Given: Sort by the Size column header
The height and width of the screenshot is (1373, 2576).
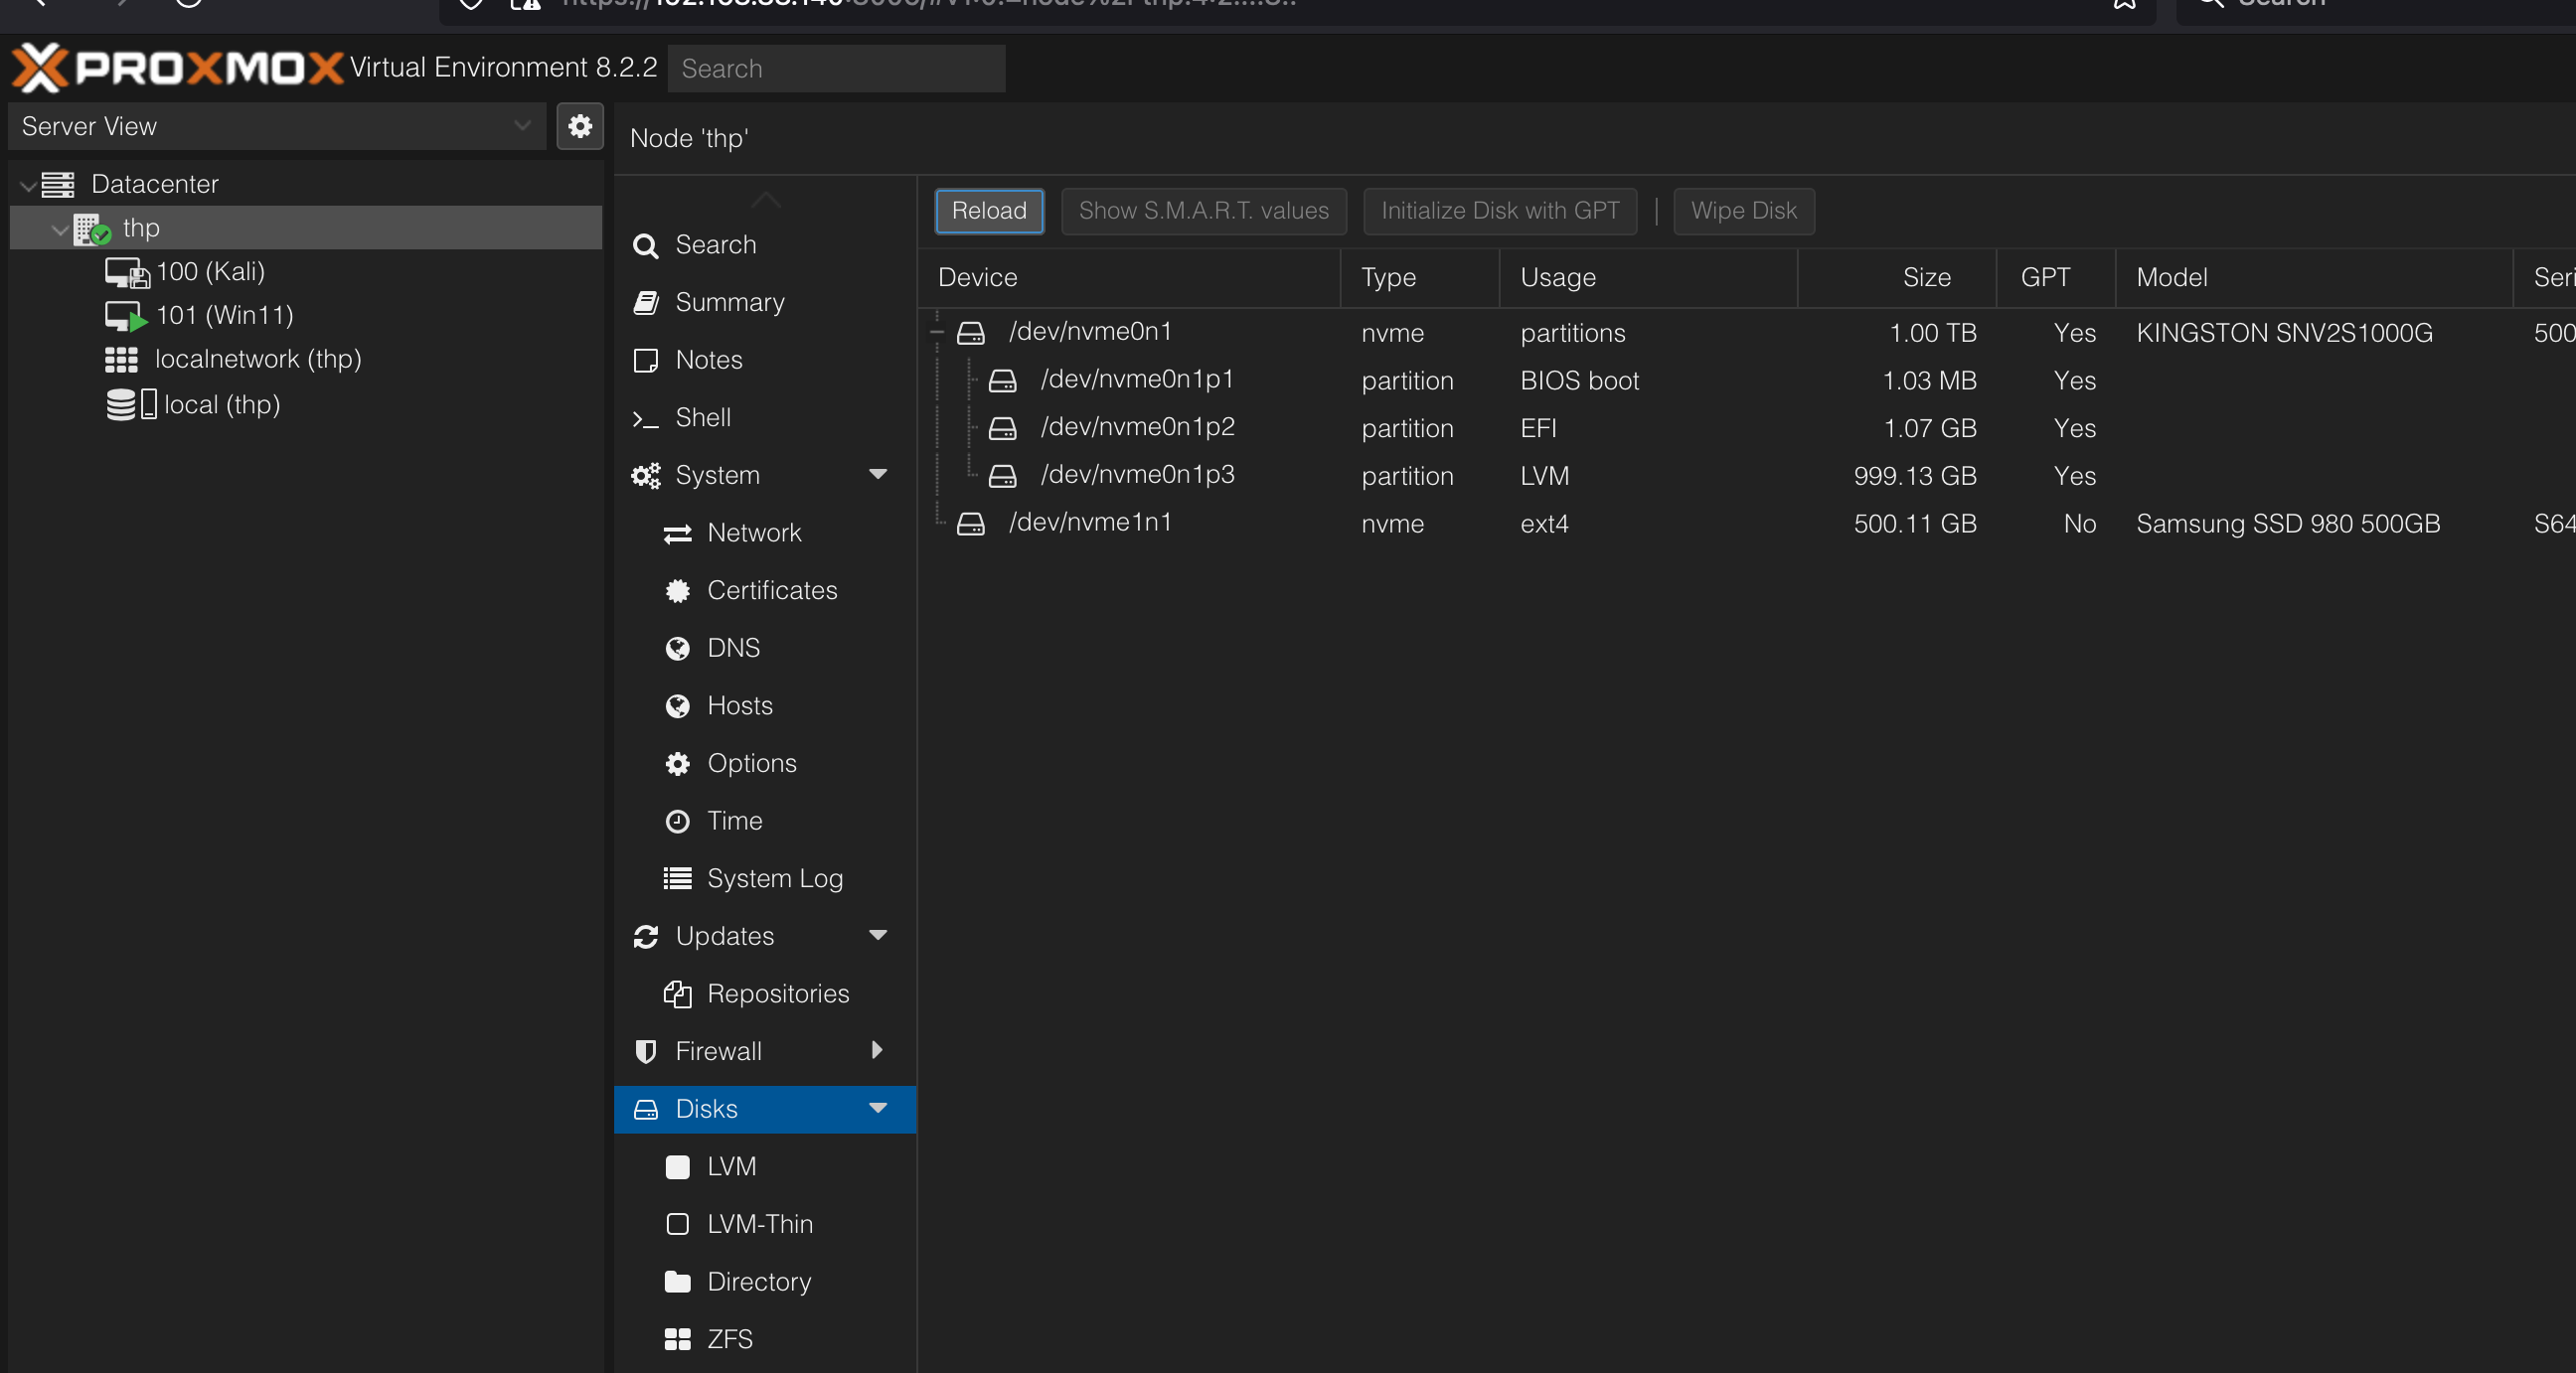Looking at the screenshot, I should 1925,277.
